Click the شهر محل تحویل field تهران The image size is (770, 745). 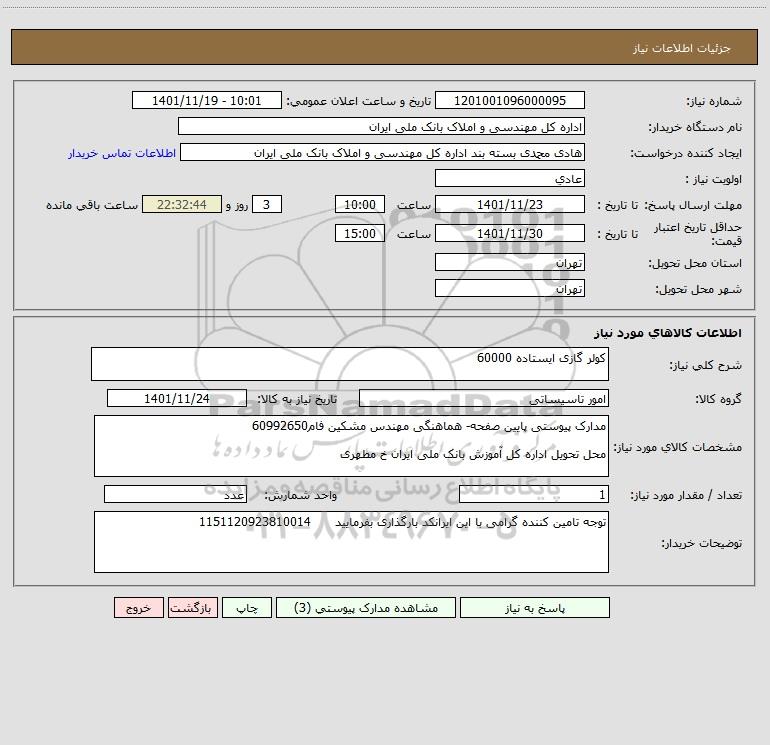pyautogui.click(x=510, y=288)
